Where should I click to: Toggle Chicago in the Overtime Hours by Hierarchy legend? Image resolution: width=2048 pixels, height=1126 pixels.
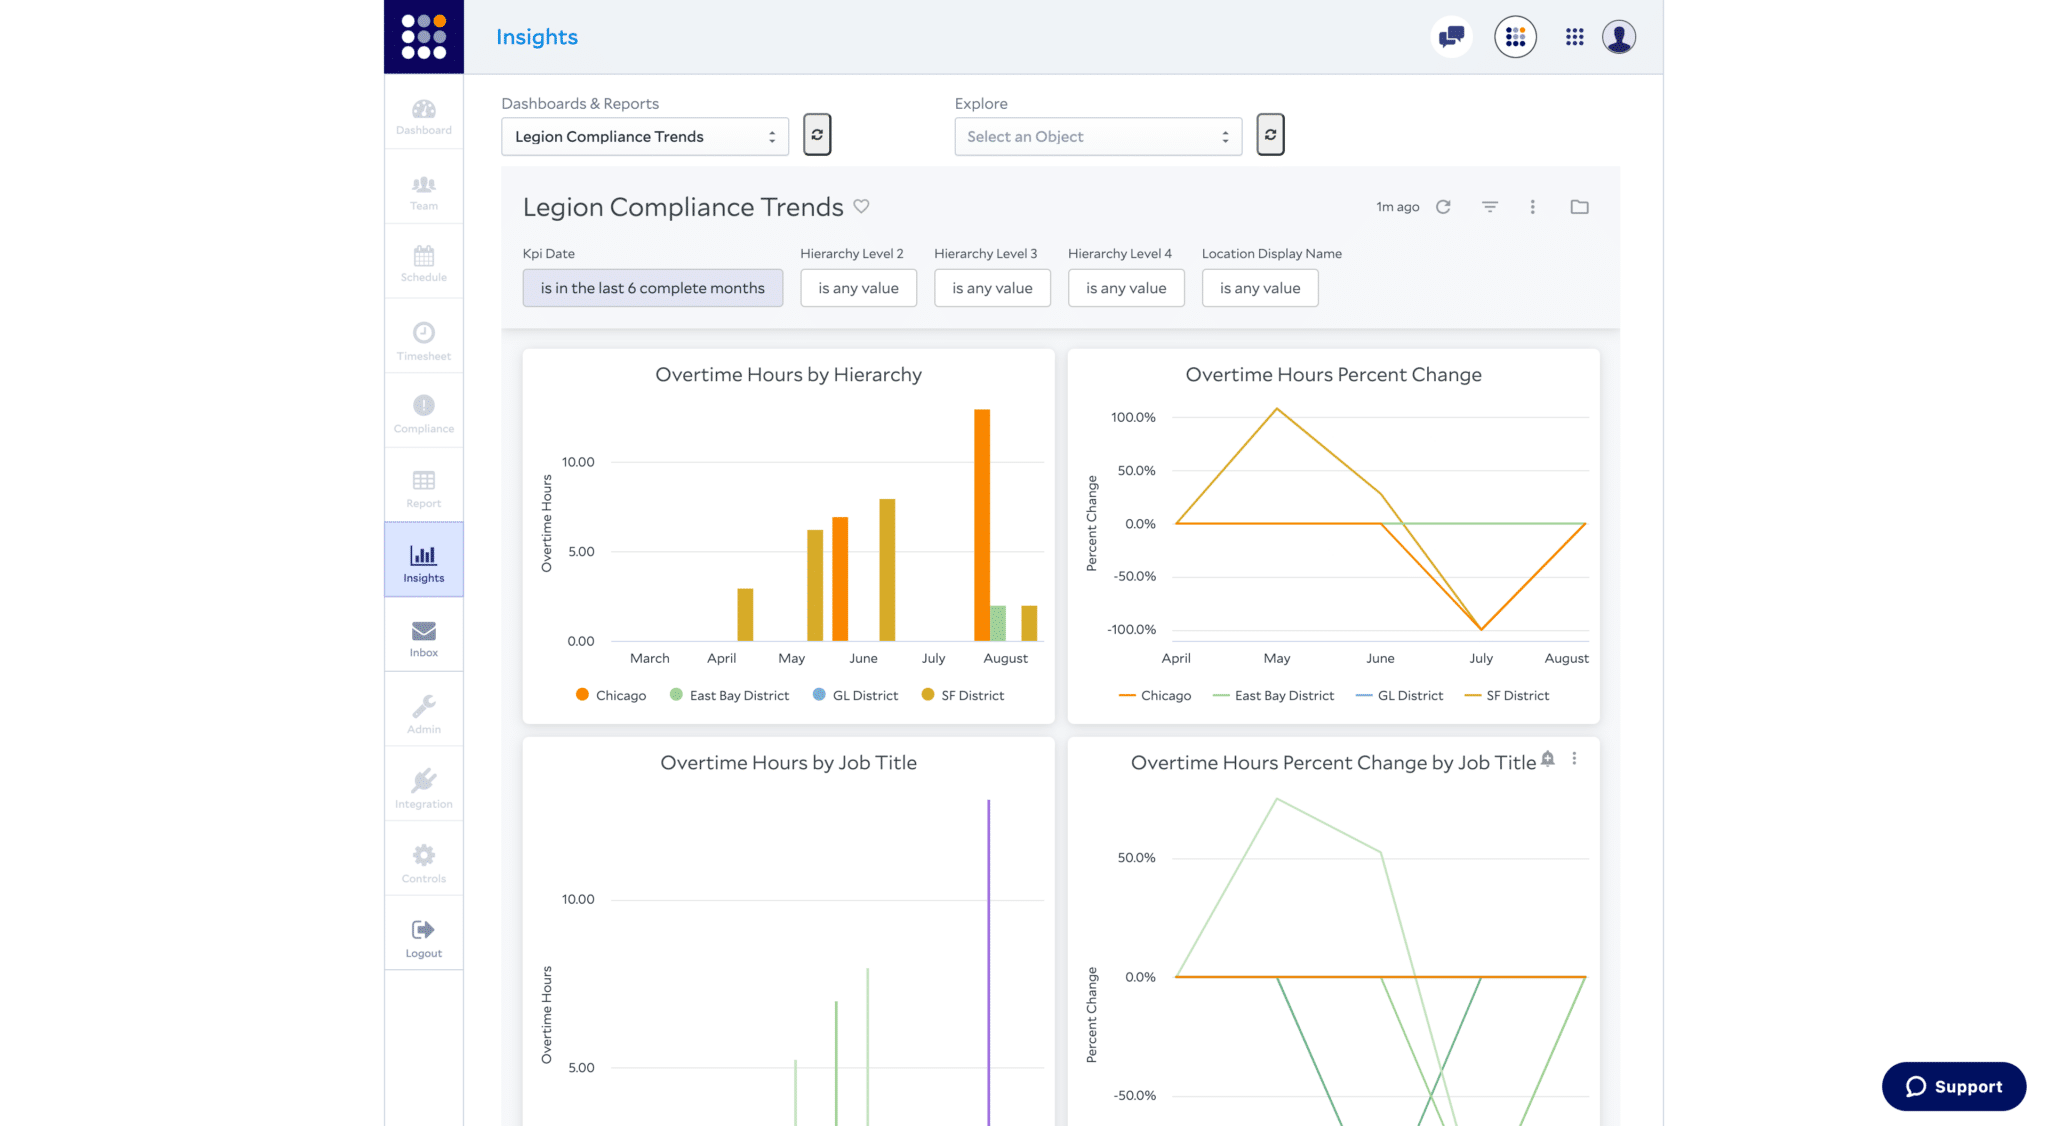click(x=611, y=695)
